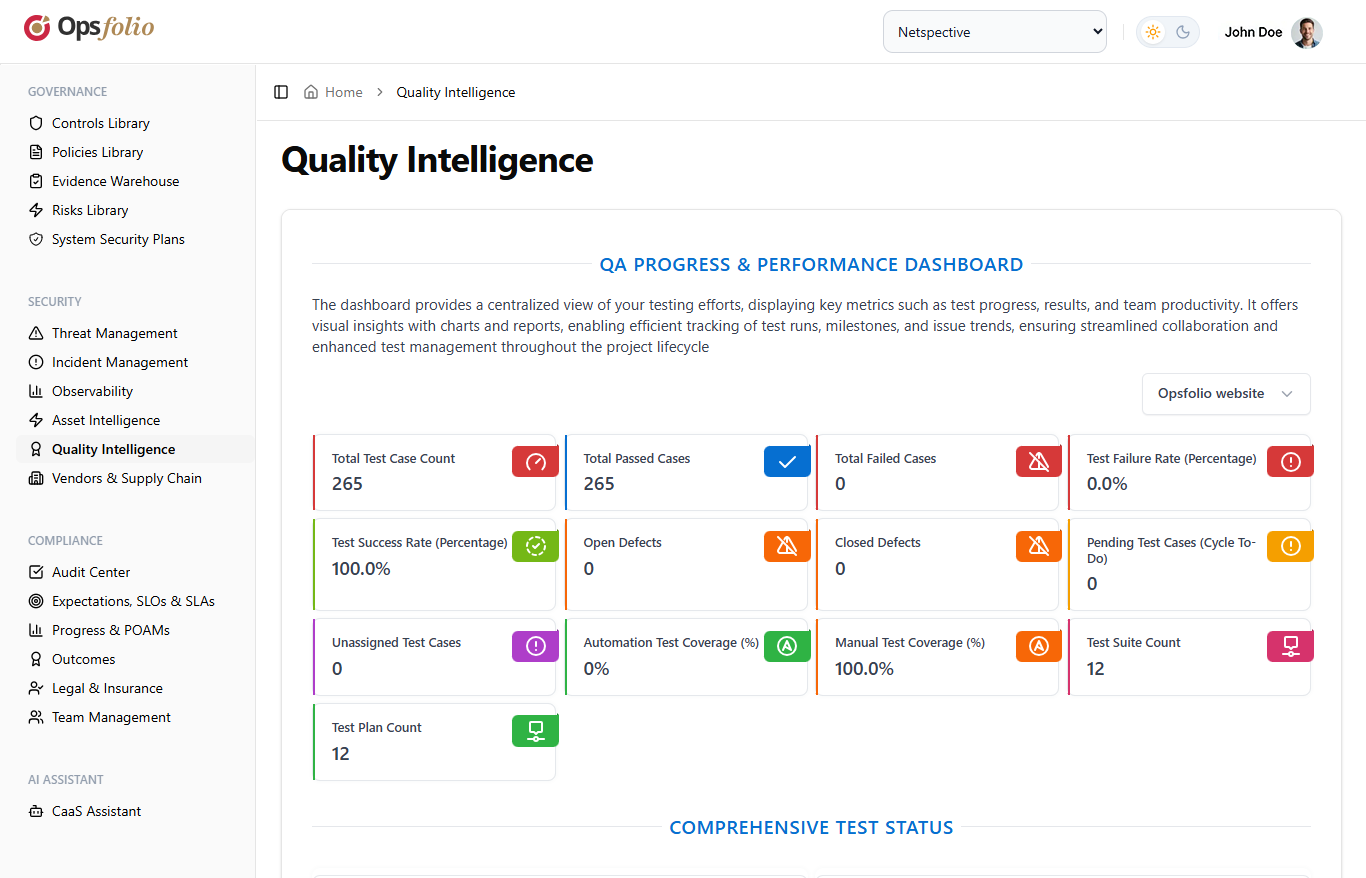Click the warning triangle icon beside Threat Management
The width and height of the screenshot is (1366, 878).
pos(36,333)
